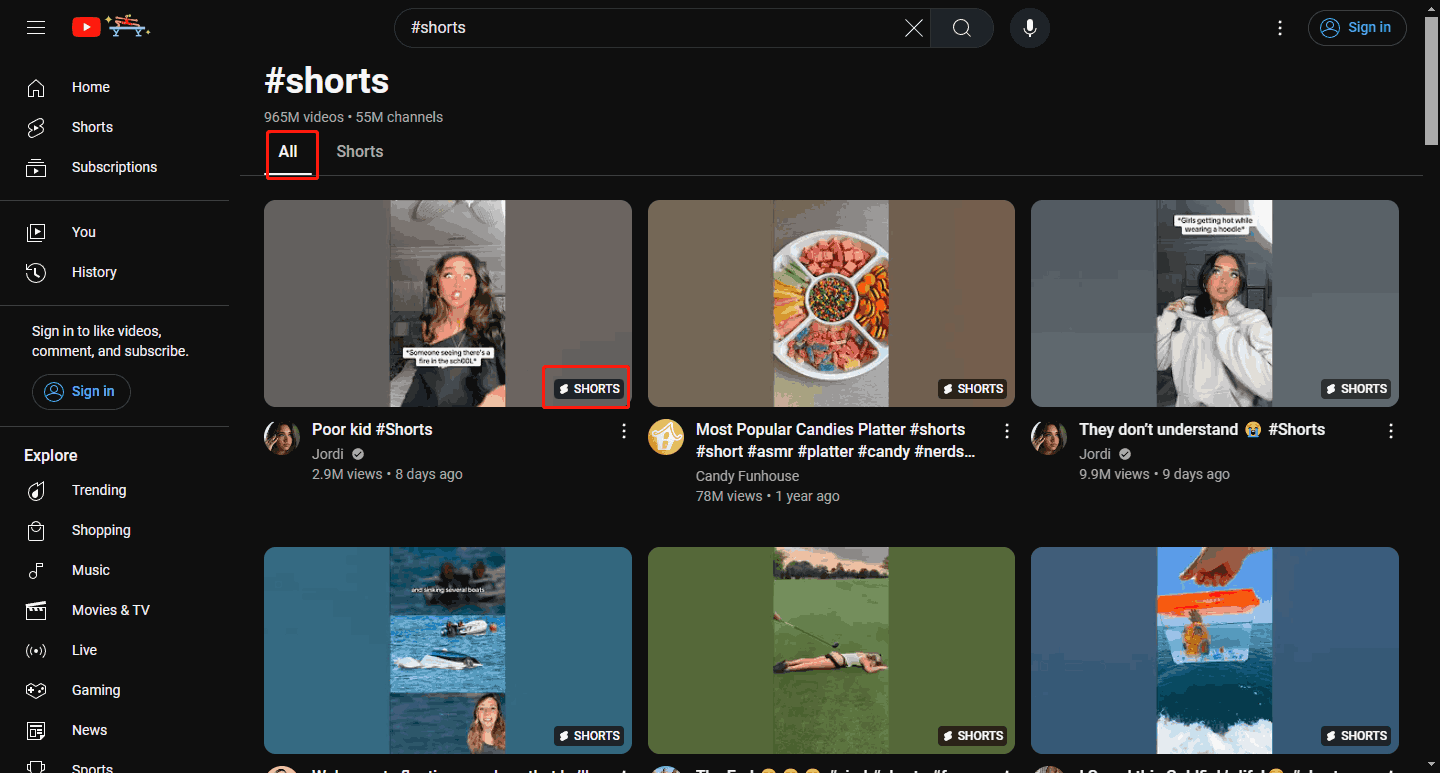
Task: Click the magnifier search button
Action: tap(961, 28)
